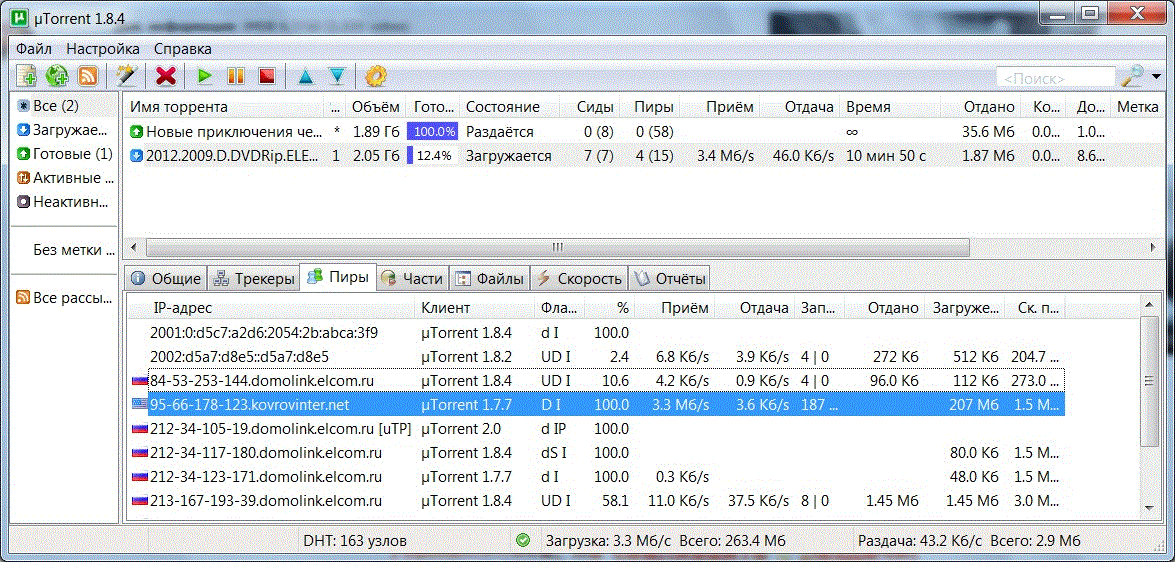Click DHT: 163 узлов status entry
The height and width of the screenshot is (562, 1175).
354,540
